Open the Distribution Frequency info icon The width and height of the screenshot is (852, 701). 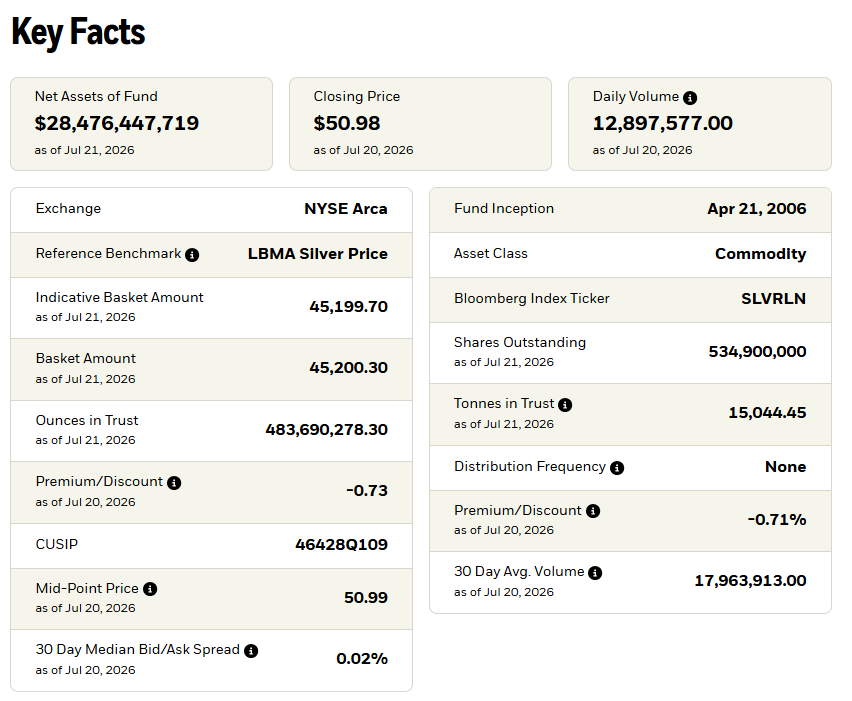pos(617,468)
